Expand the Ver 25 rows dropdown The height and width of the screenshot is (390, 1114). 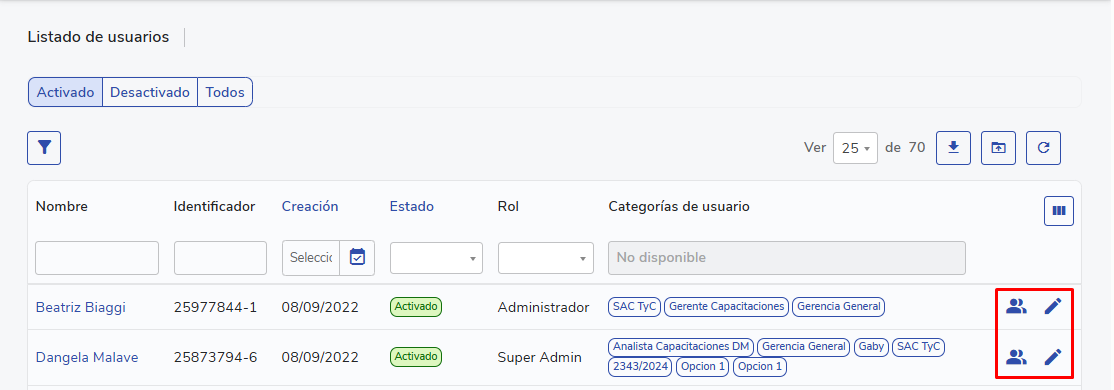point(855,148)
